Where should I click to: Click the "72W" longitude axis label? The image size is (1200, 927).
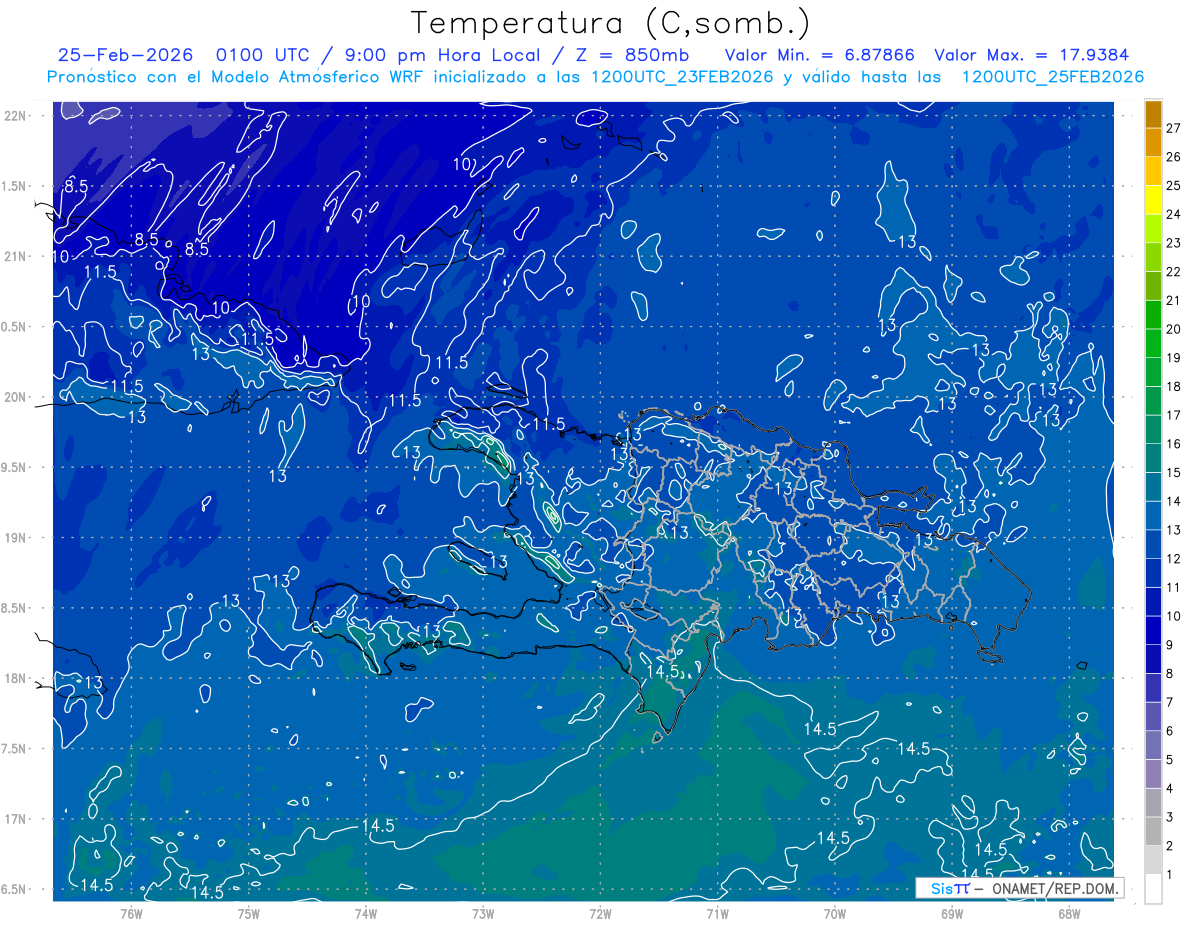tap(600, 914)
